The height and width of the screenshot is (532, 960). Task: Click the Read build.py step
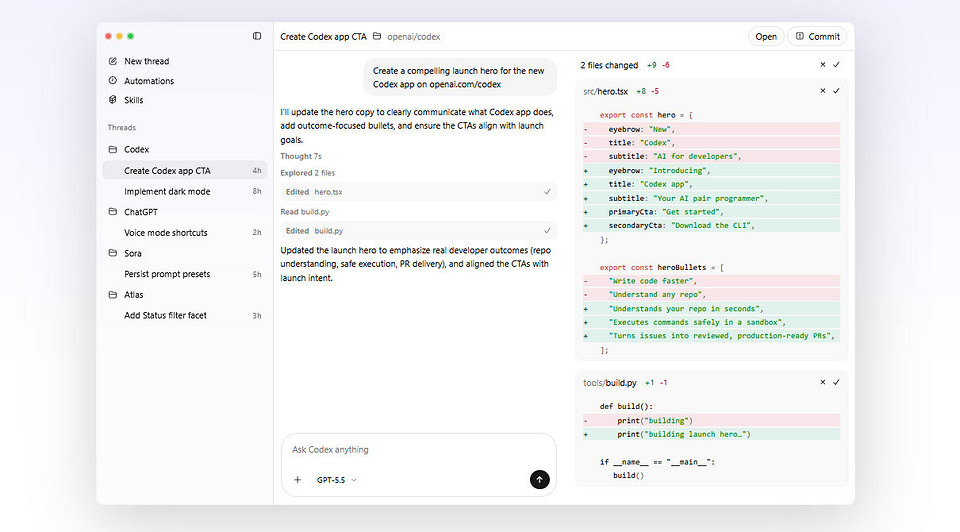click(x=305, y=212)
